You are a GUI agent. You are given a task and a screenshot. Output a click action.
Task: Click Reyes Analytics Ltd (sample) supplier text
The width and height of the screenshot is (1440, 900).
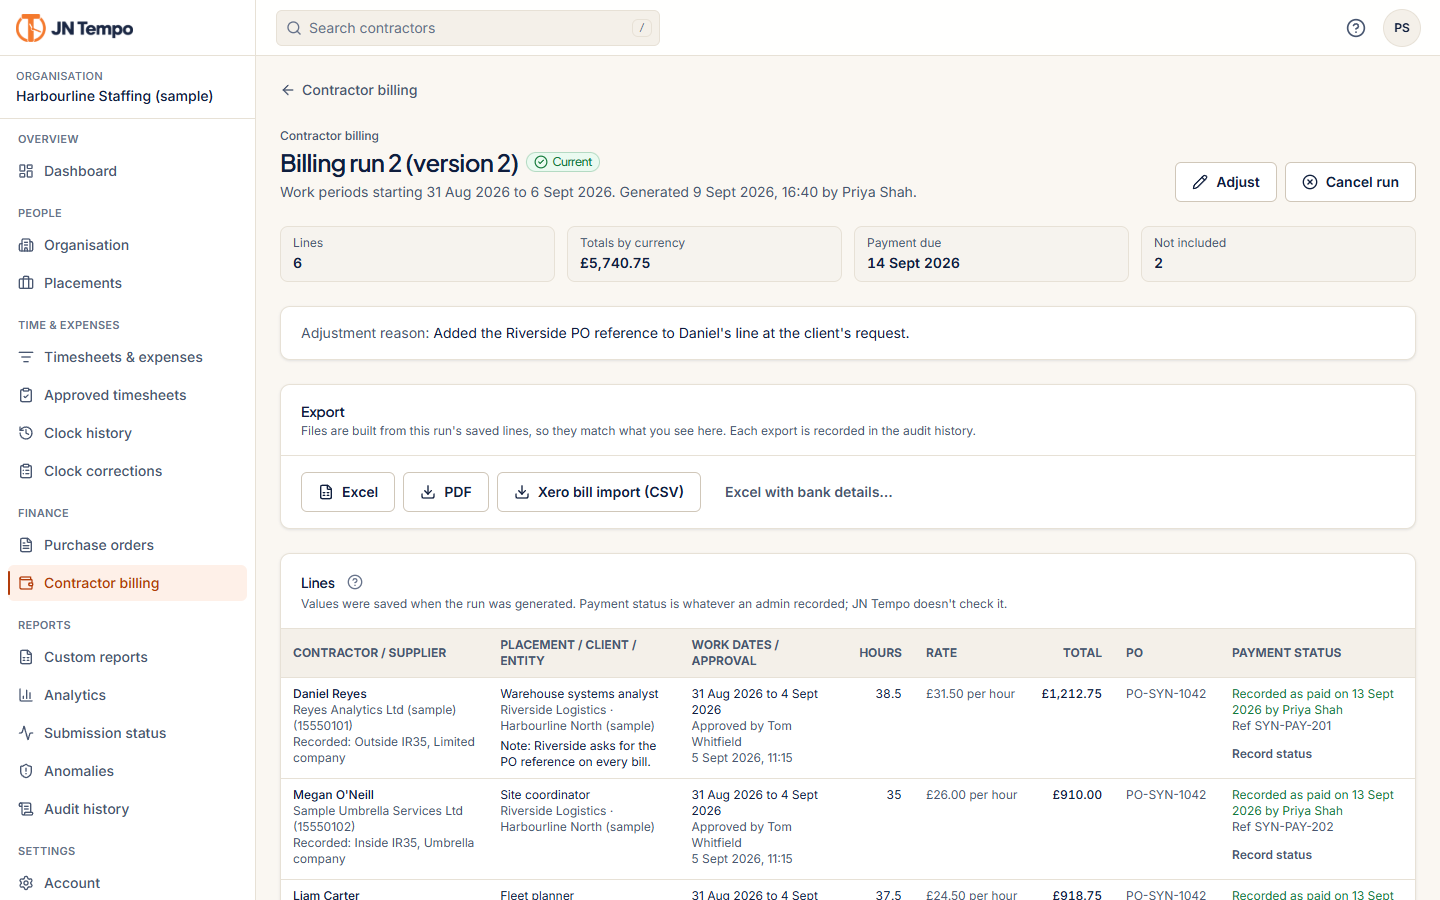click(374, 710)
